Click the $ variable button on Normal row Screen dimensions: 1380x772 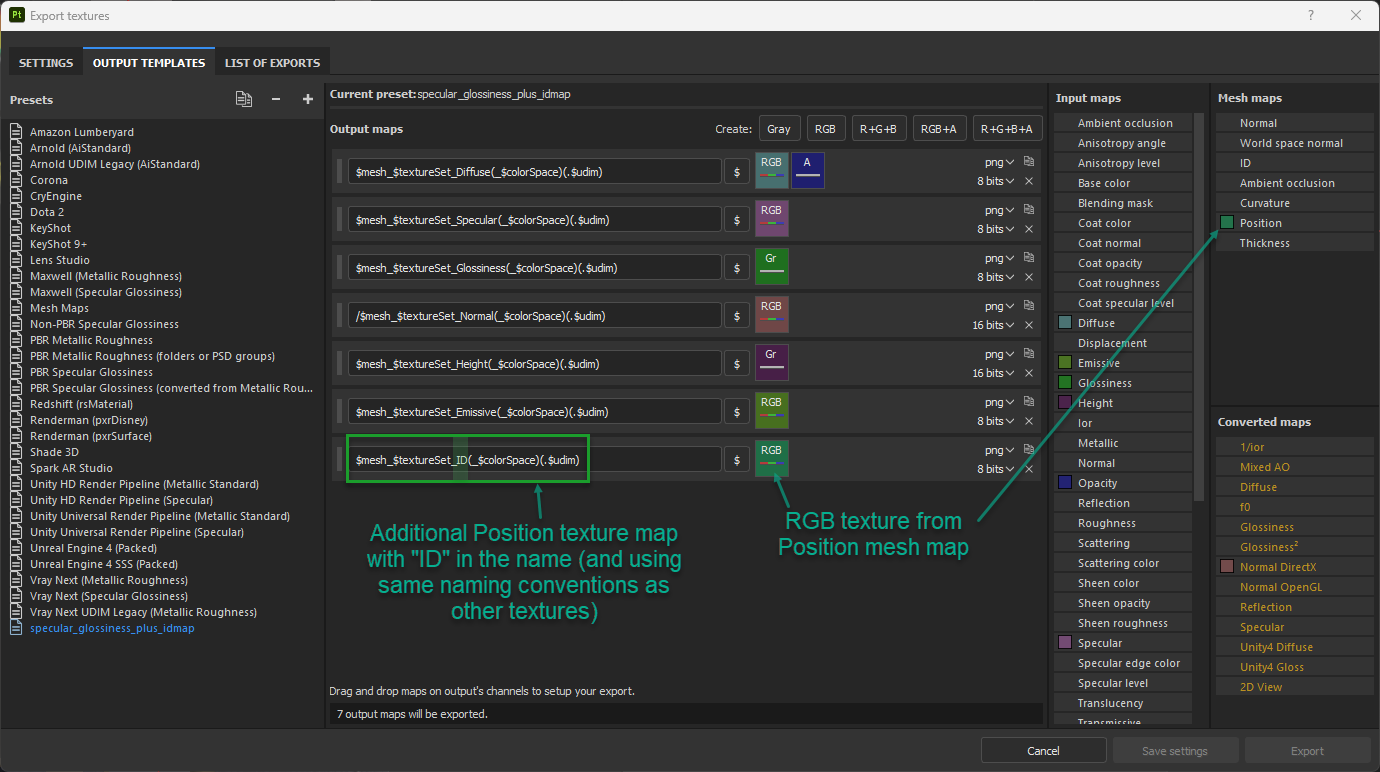coord(737,315)
